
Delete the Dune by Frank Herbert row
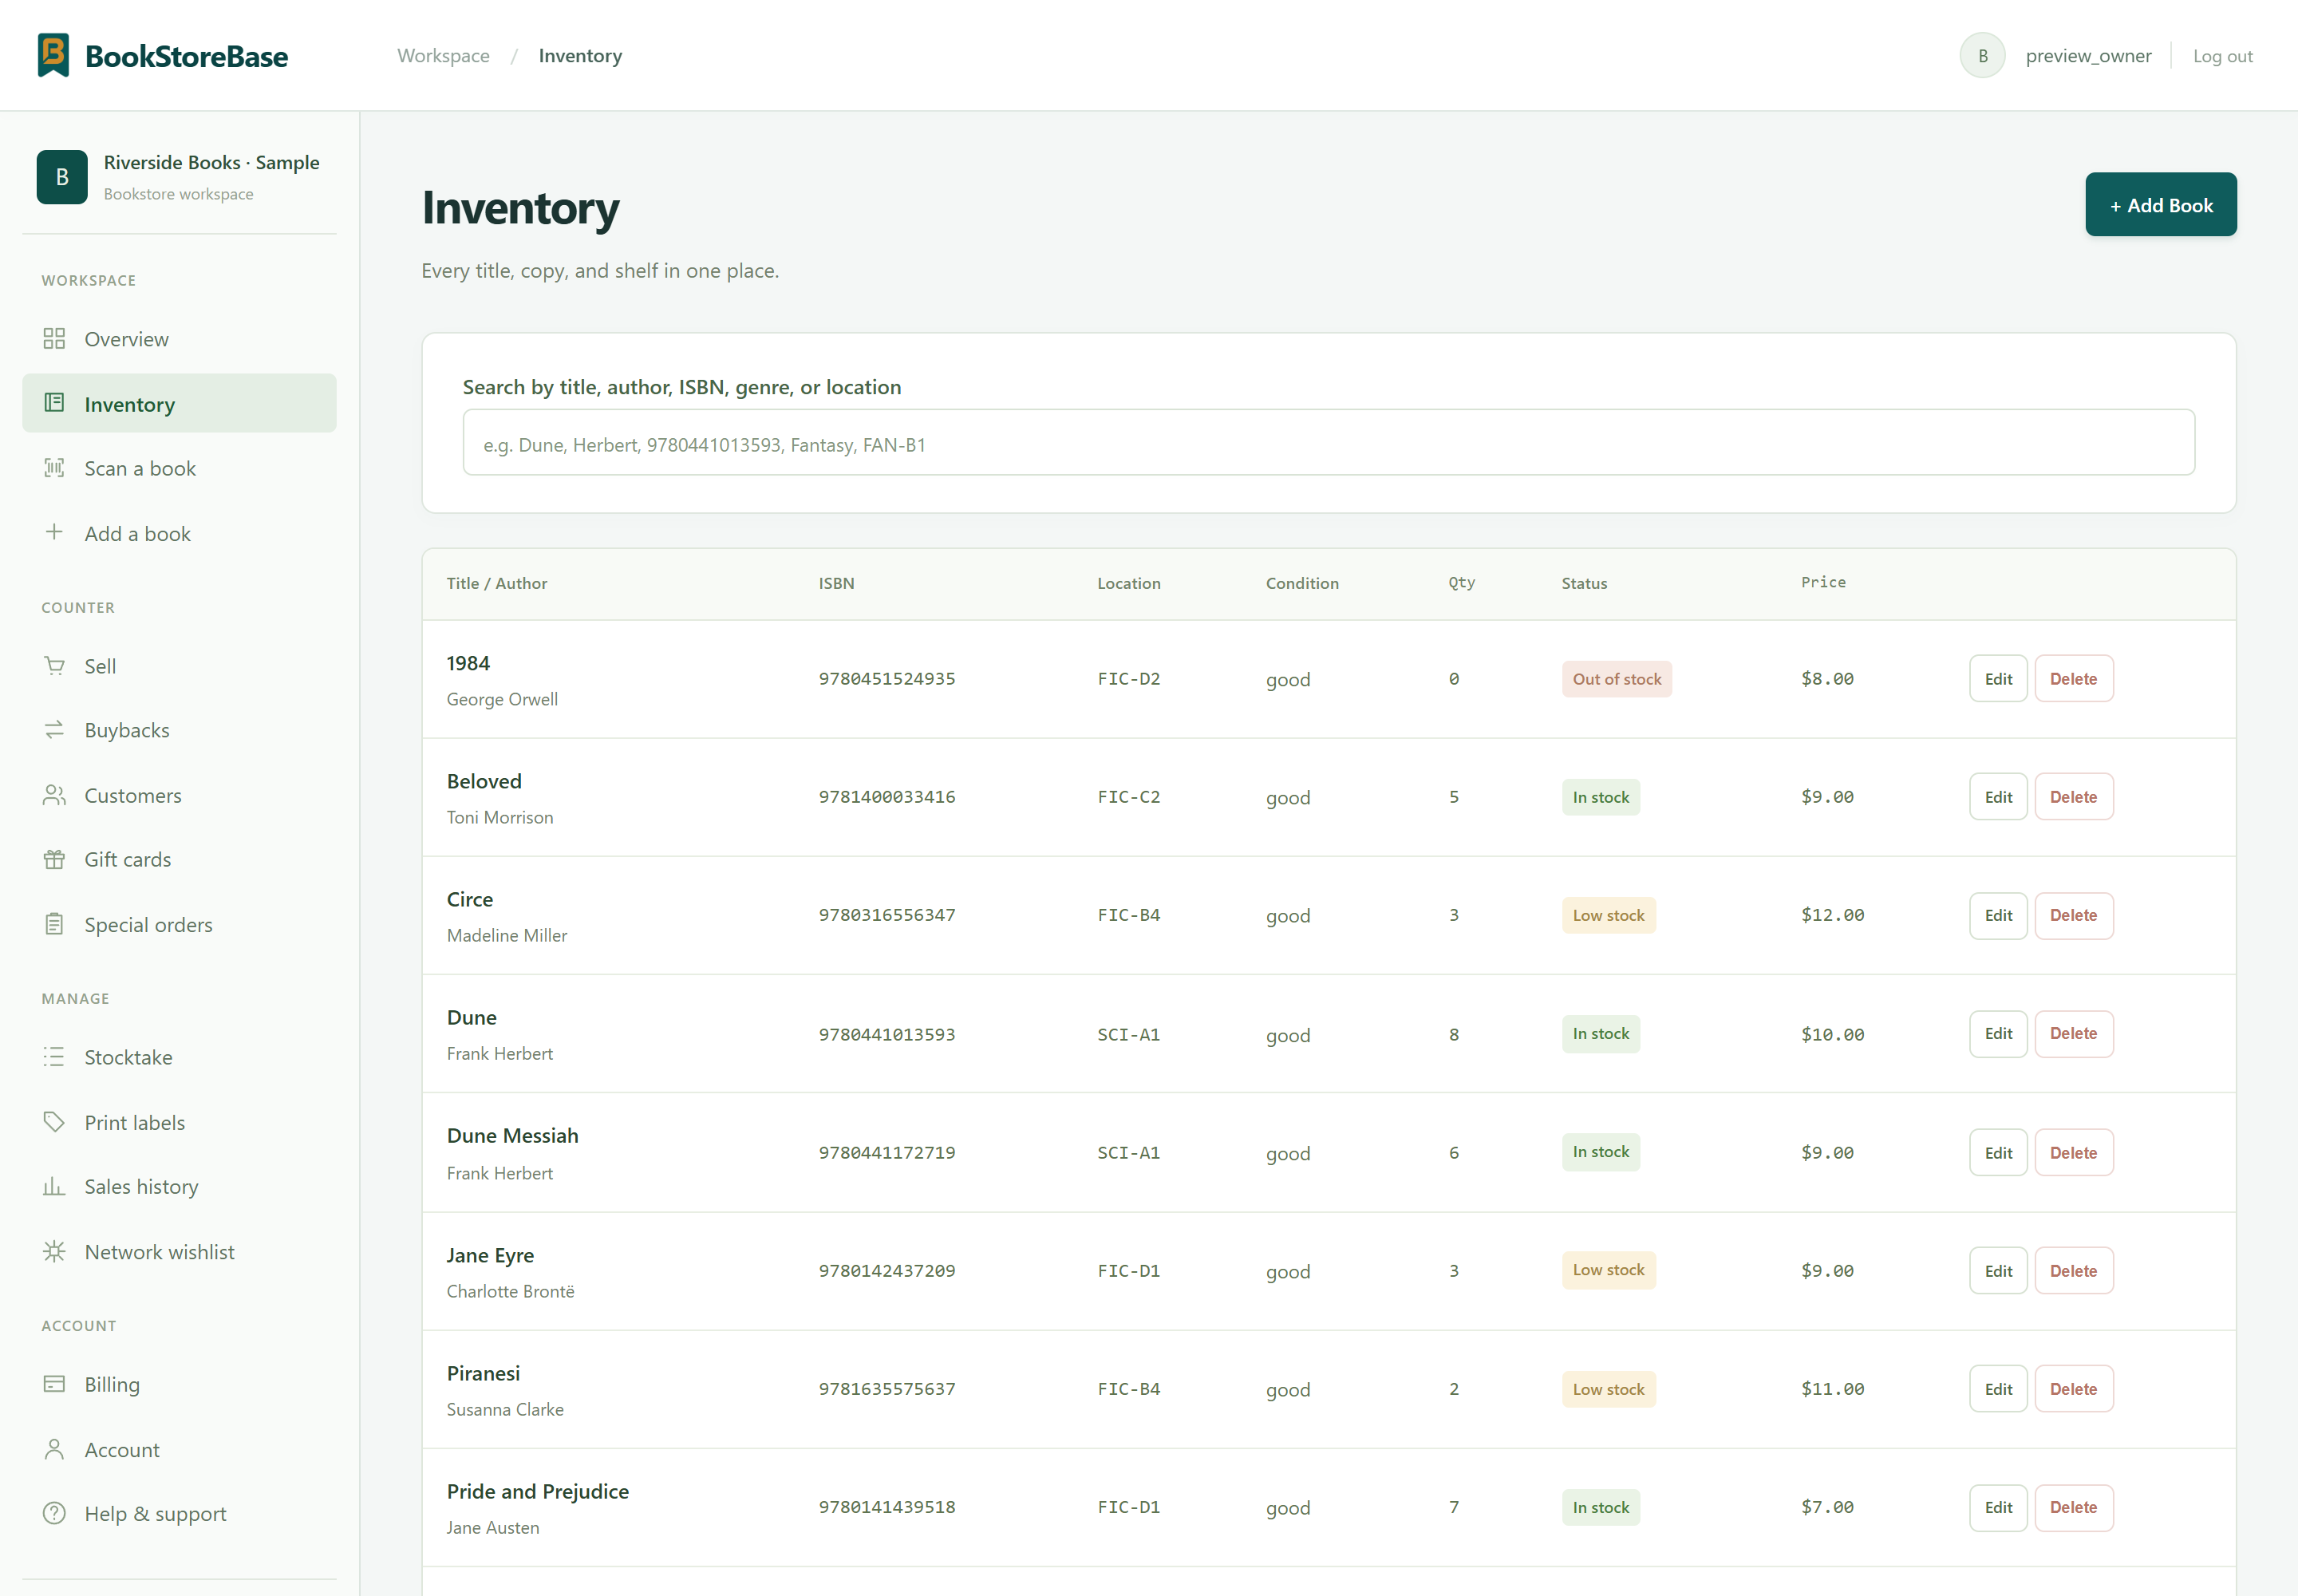(x=2073, y=1033)
